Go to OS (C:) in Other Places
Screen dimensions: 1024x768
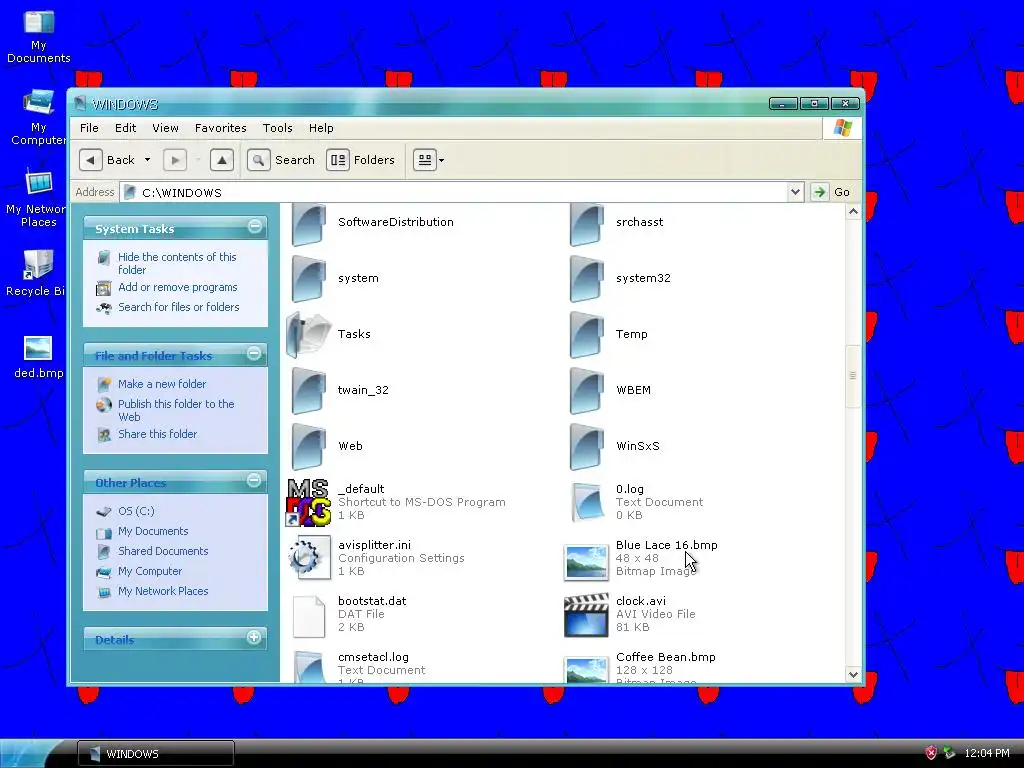click(136, 511)
